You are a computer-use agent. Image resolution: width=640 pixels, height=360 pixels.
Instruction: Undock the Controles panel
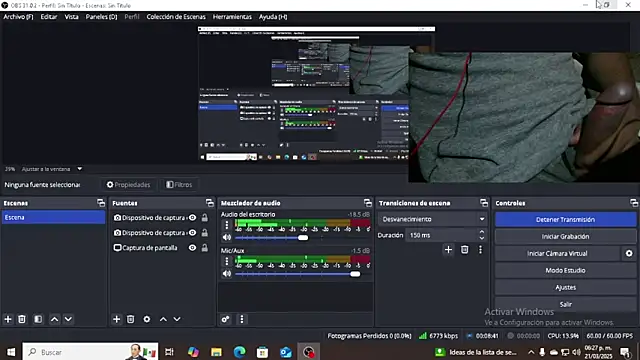[633, 203]
